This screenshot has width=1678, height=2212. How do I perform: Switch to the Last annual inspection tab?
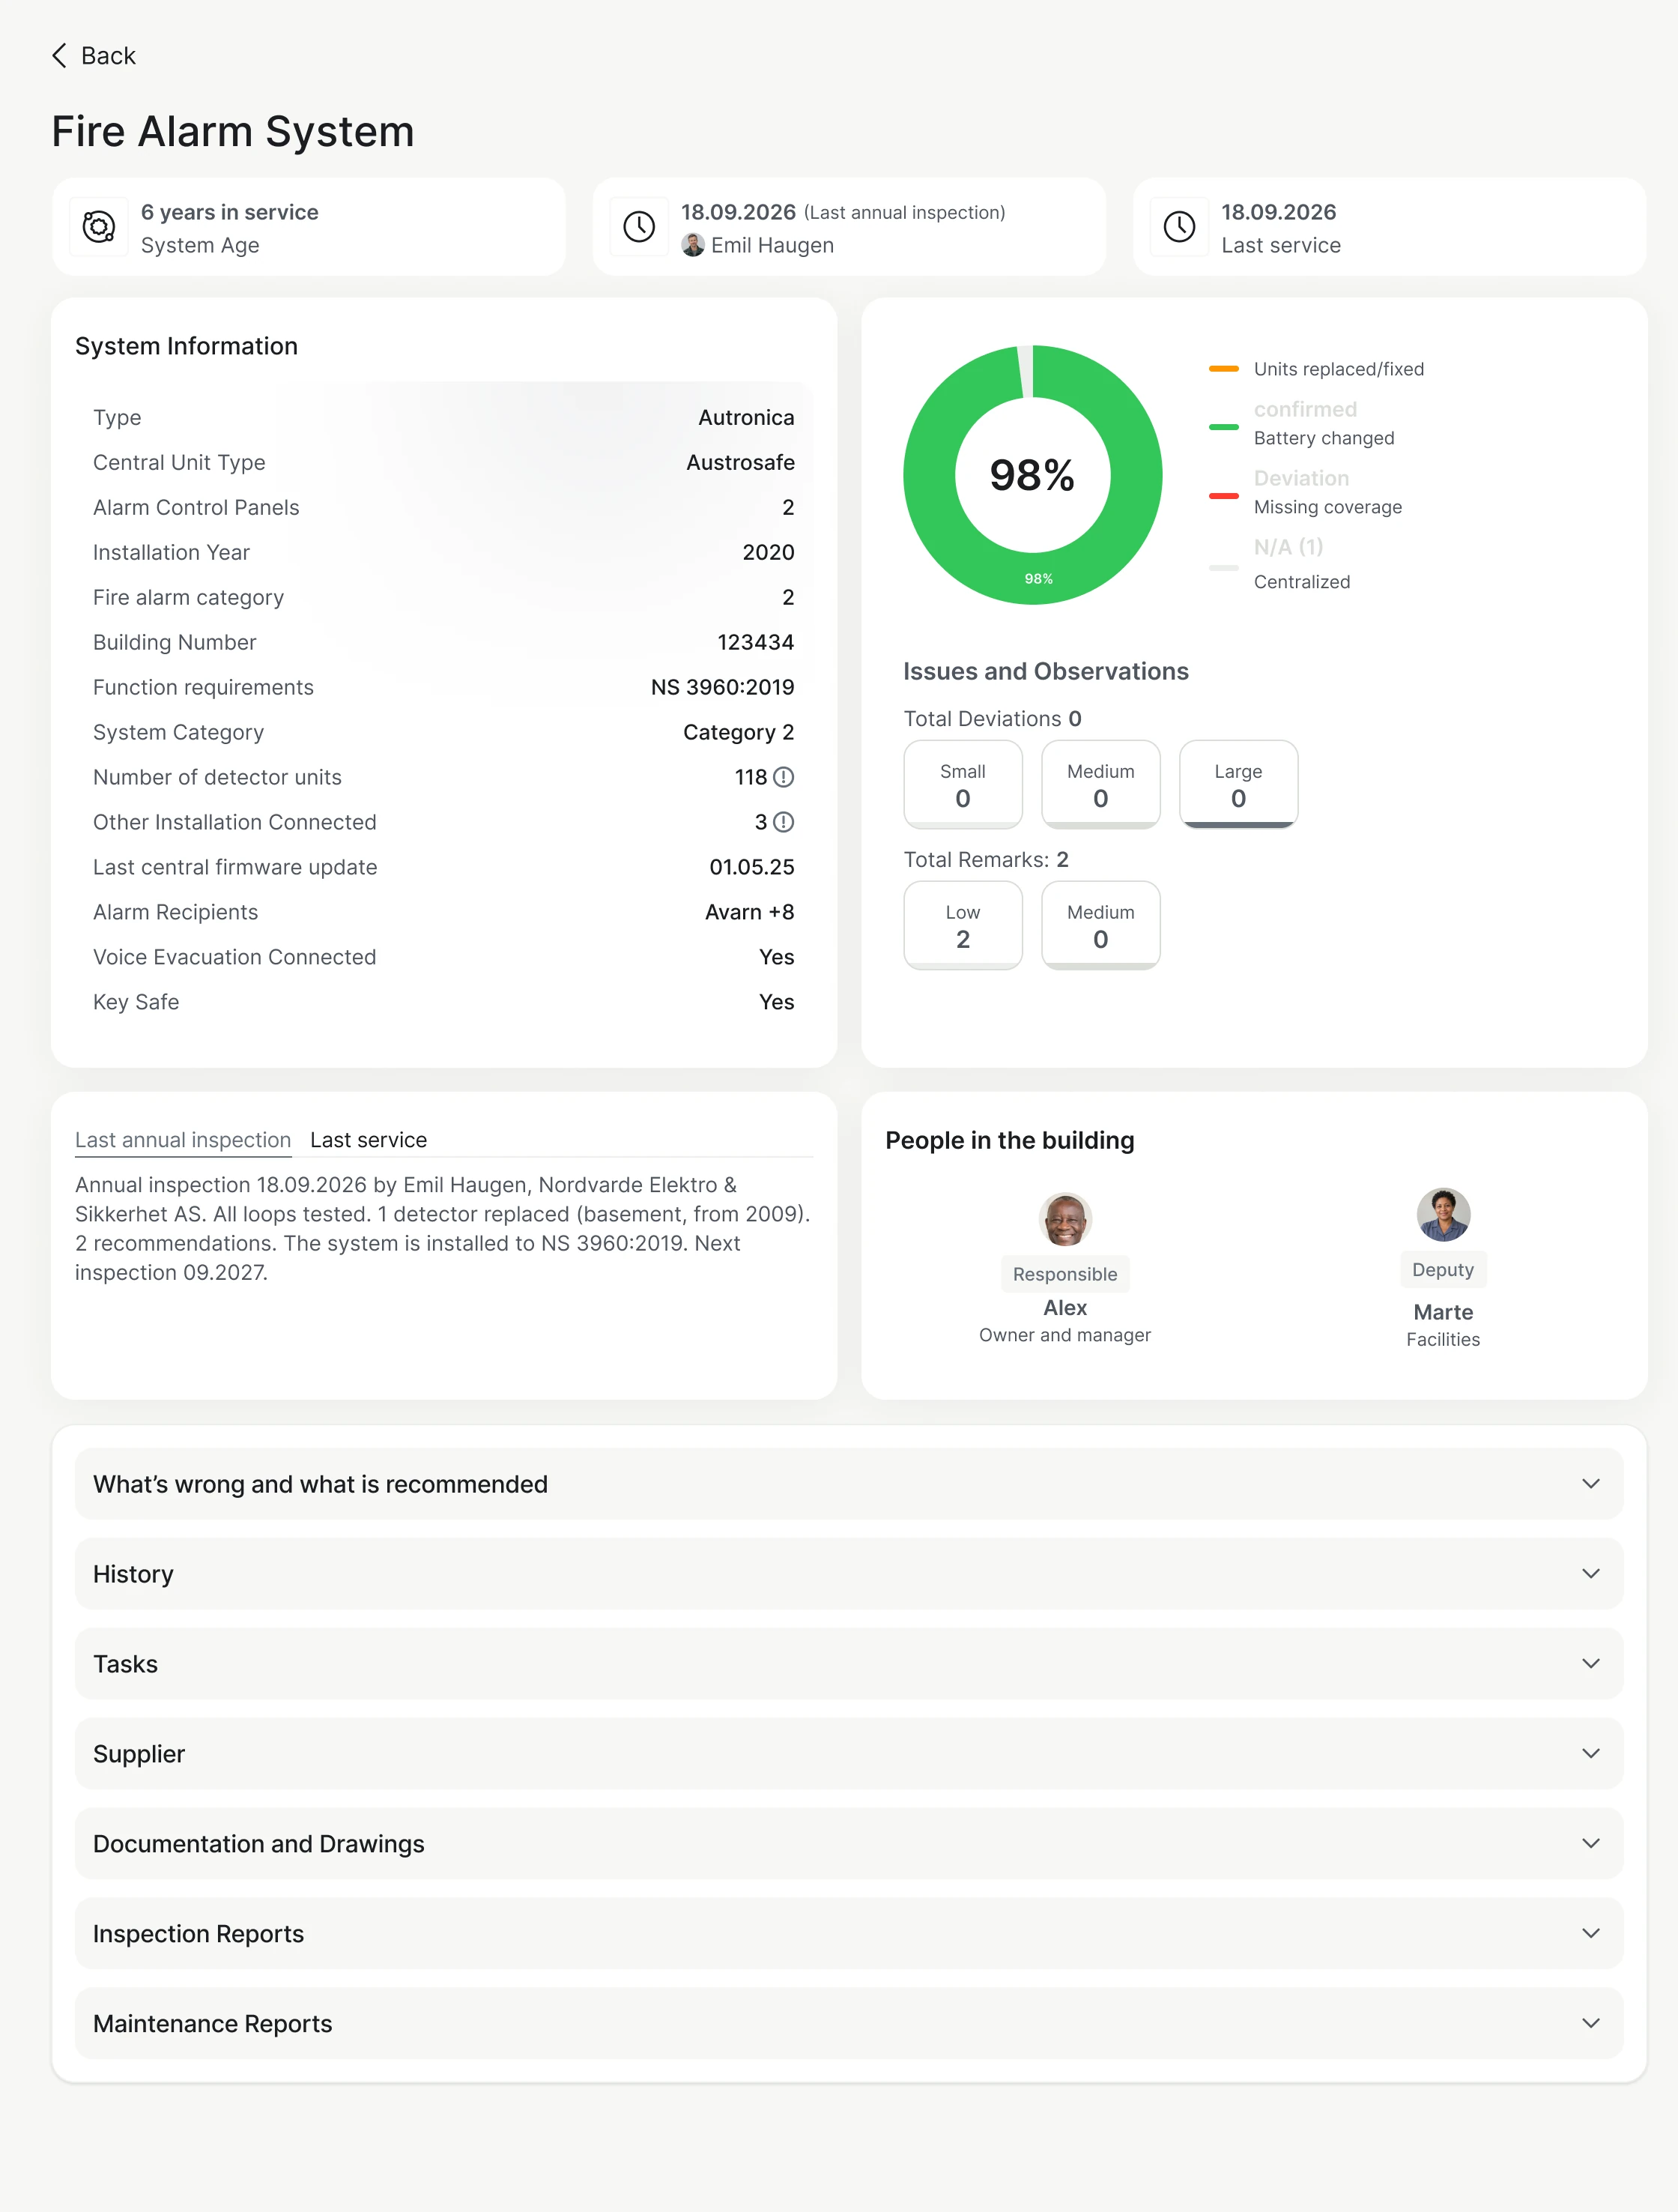(183, 1140)
